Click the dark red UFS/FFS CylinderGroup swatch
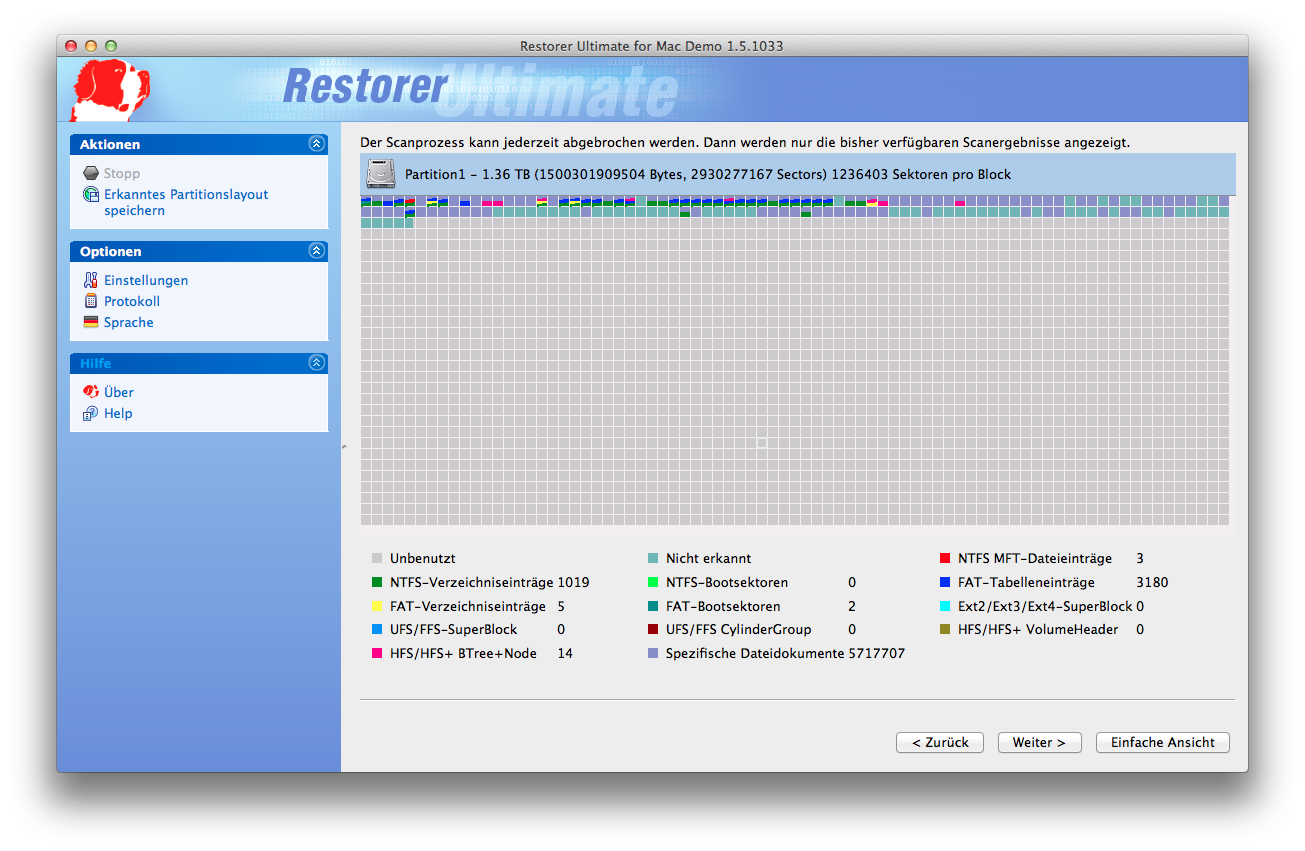This screenshot has height=851, width=1305. (x=653, y=629)
